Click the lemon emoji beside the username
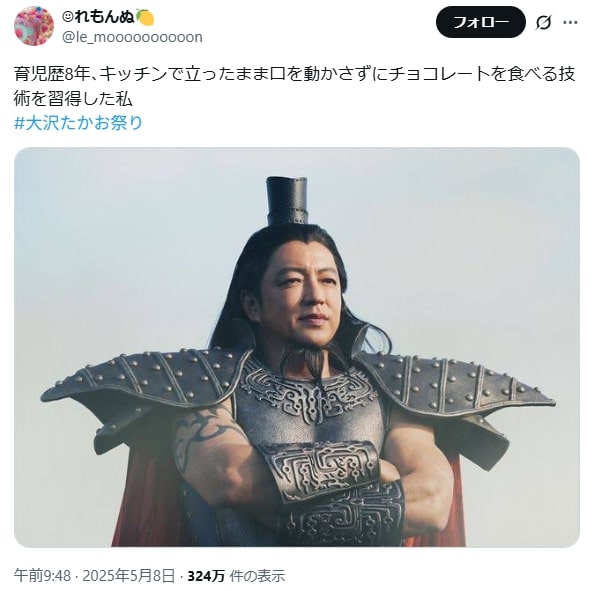The image size is (593, 591). (145, 17)
